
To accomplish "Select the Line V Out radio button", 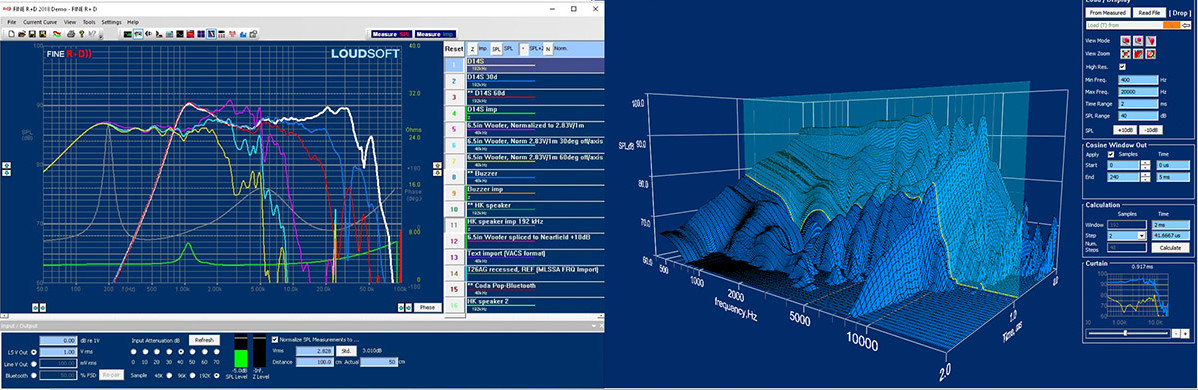I will point(34,363).
